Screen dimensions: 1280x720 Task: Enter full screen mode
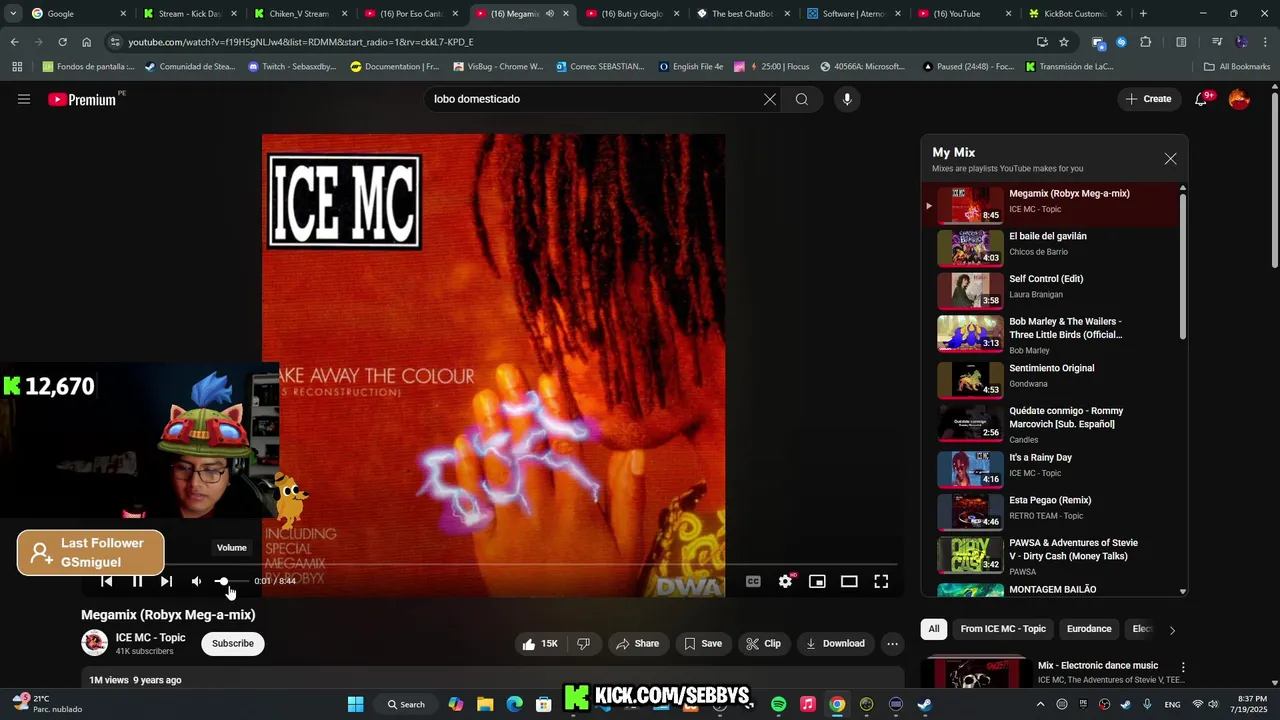881,581
